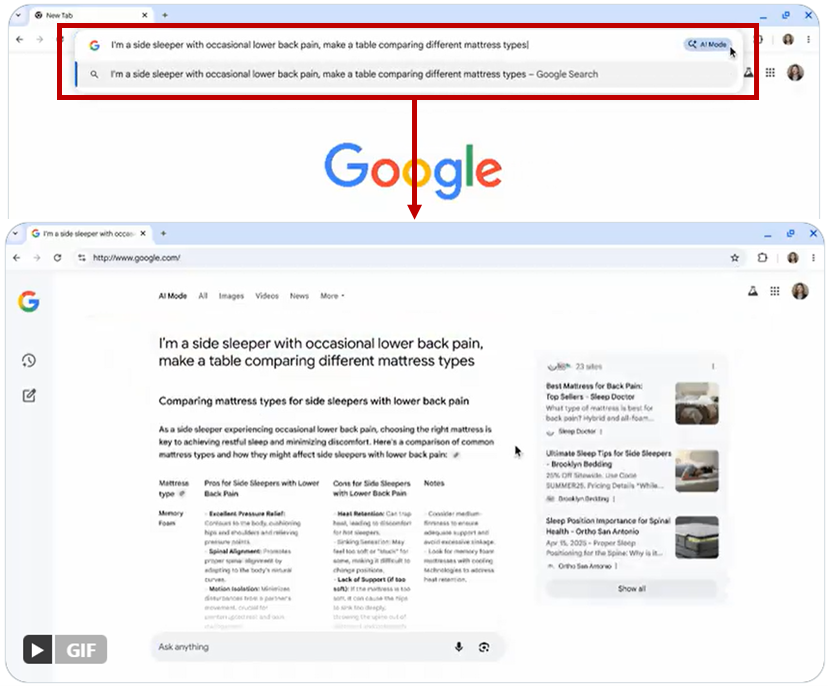This screenshot has height=686, width=828.
Task: Open the browser extensions puzzle icon
Action: coord(762,257)
